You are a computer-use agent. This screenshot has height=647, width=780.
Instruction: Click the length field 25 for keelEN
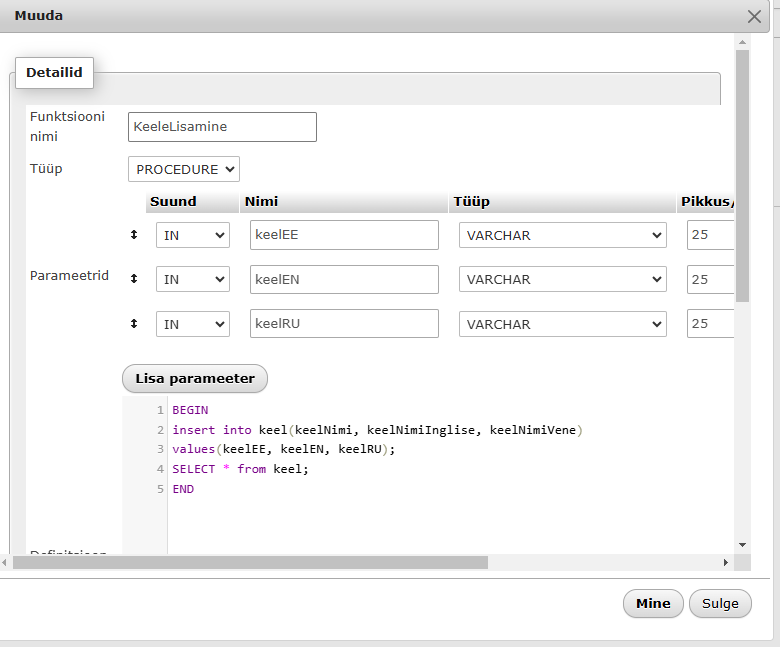[x=710, y=279]
